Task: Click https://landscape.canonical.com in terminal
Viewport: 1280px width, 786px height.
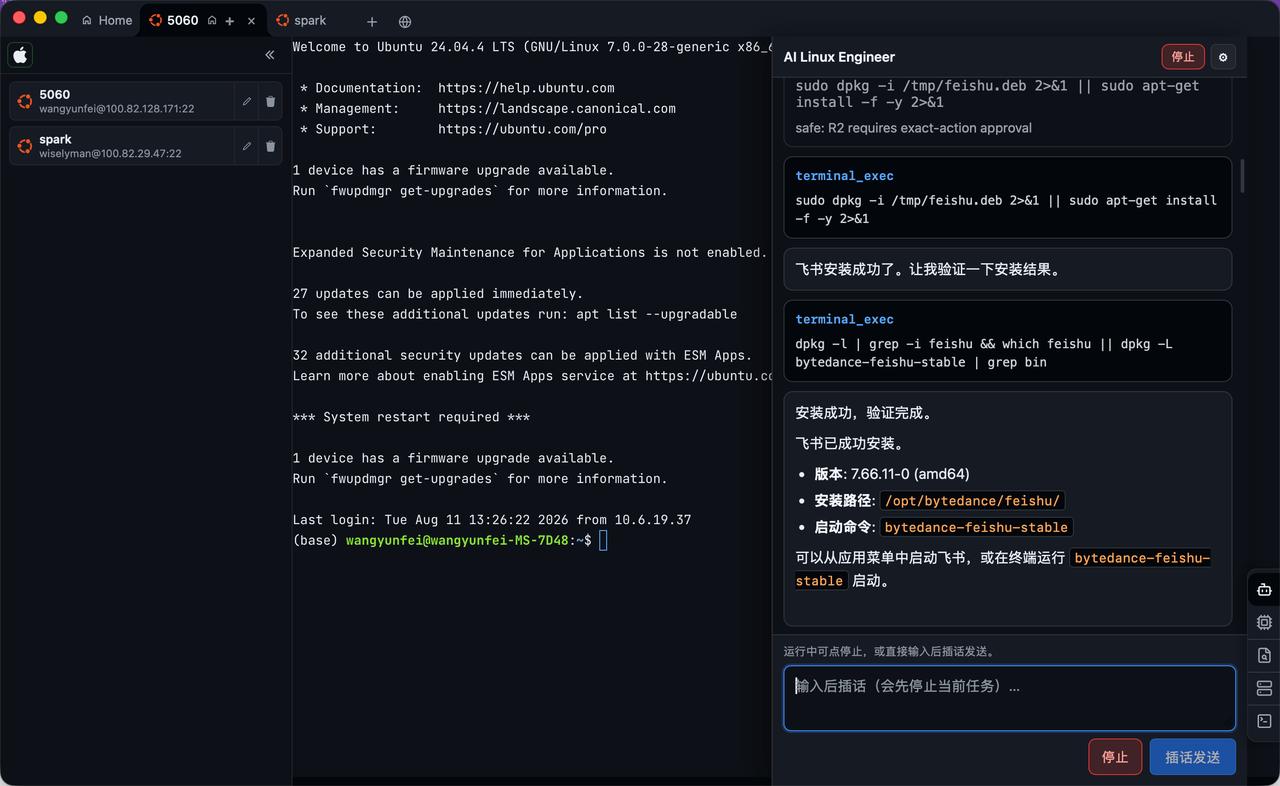Action: click(557, 109)
